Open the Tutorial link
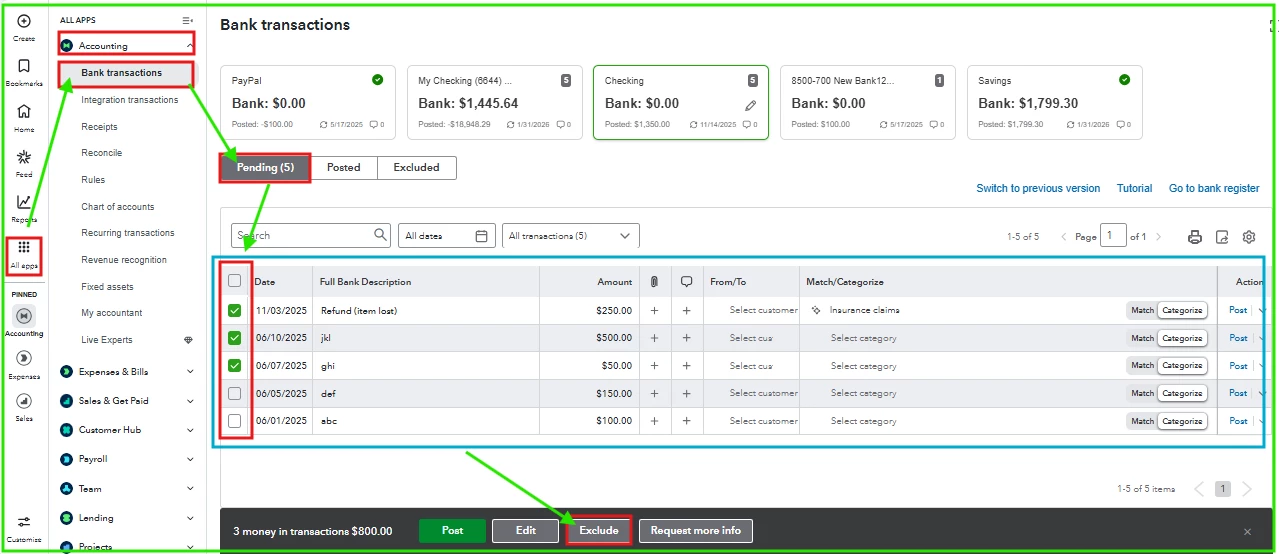This screenshot has width=1279, height=554. pos(1134,188)
